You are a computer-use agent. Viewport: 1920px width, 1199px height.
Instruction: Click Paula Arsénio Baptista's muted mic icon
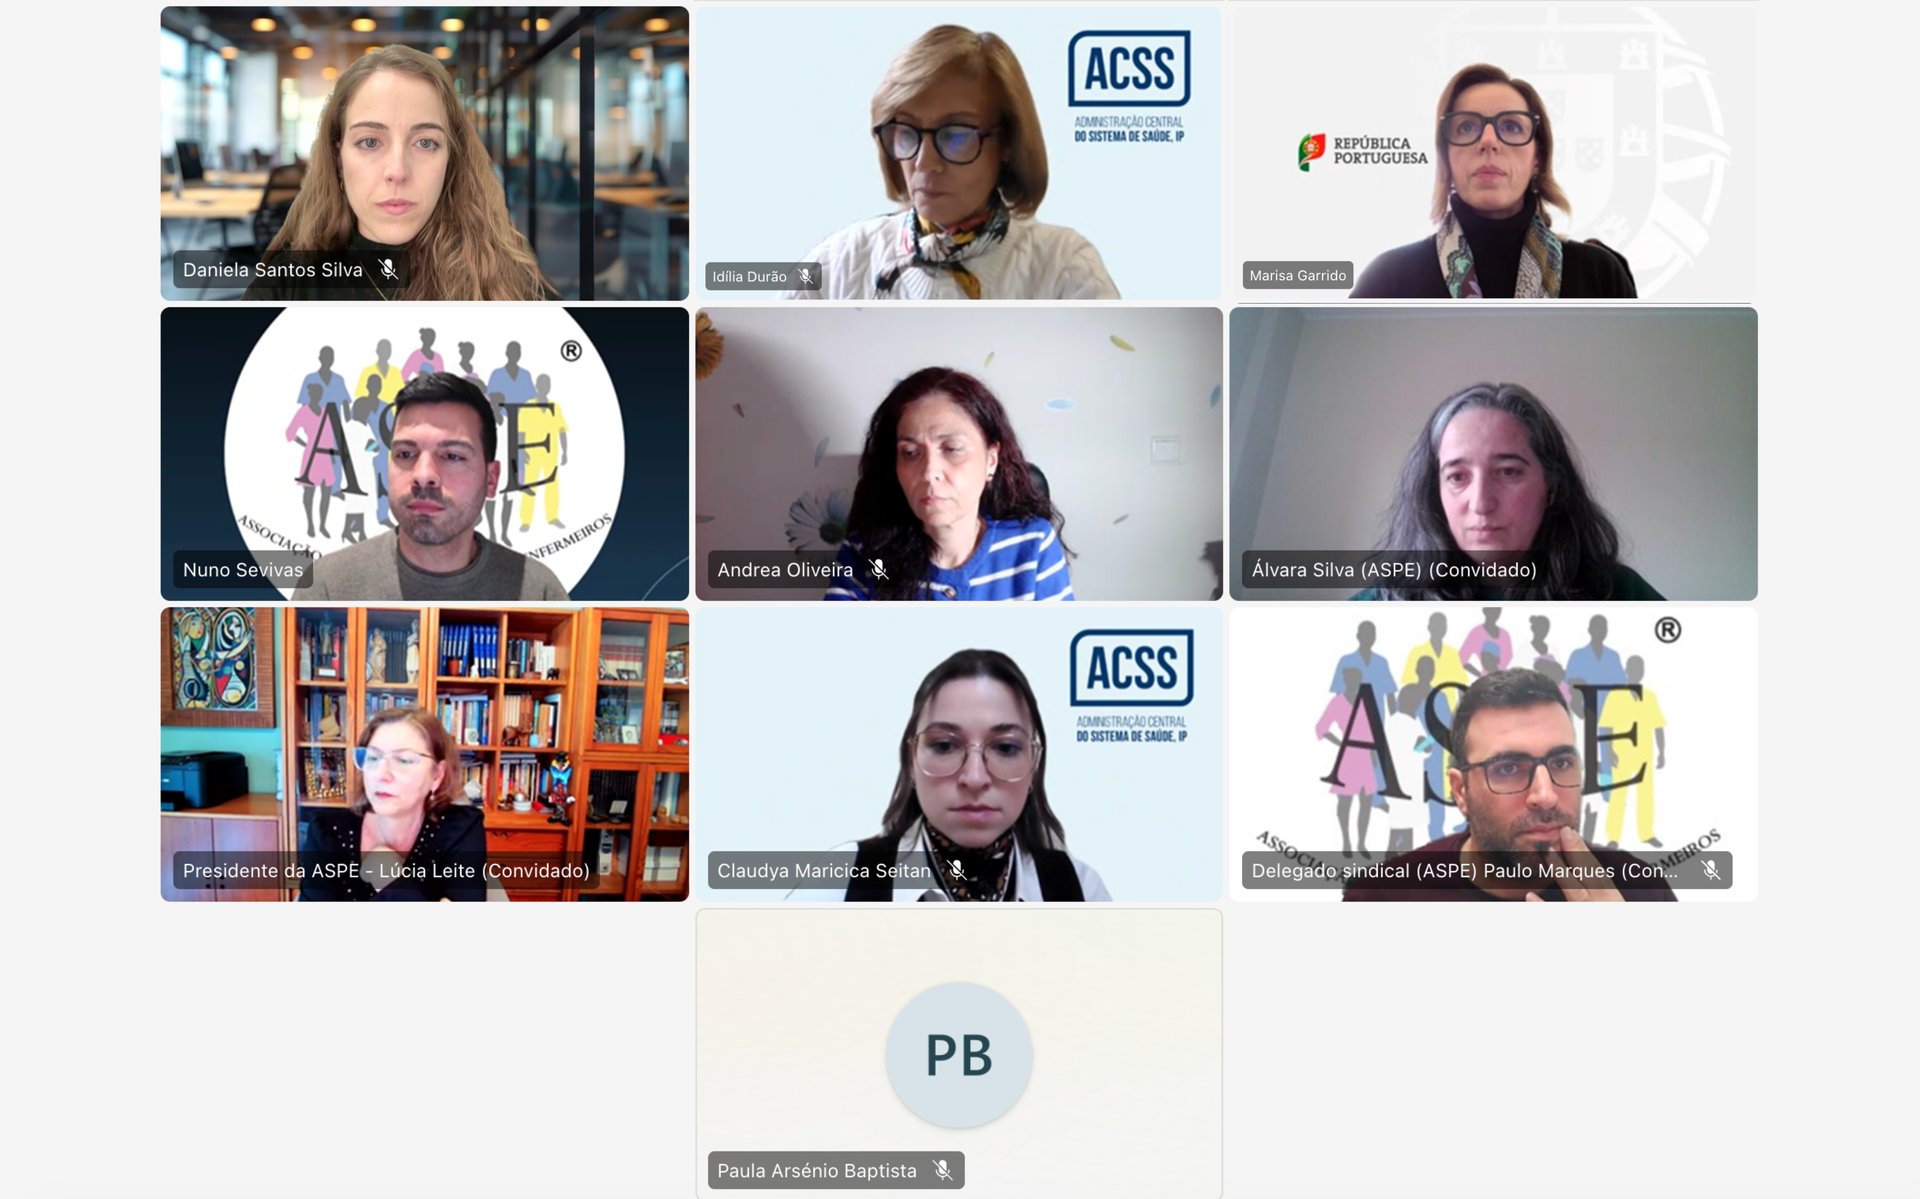pyautogui.click(x=942, y=1170)
